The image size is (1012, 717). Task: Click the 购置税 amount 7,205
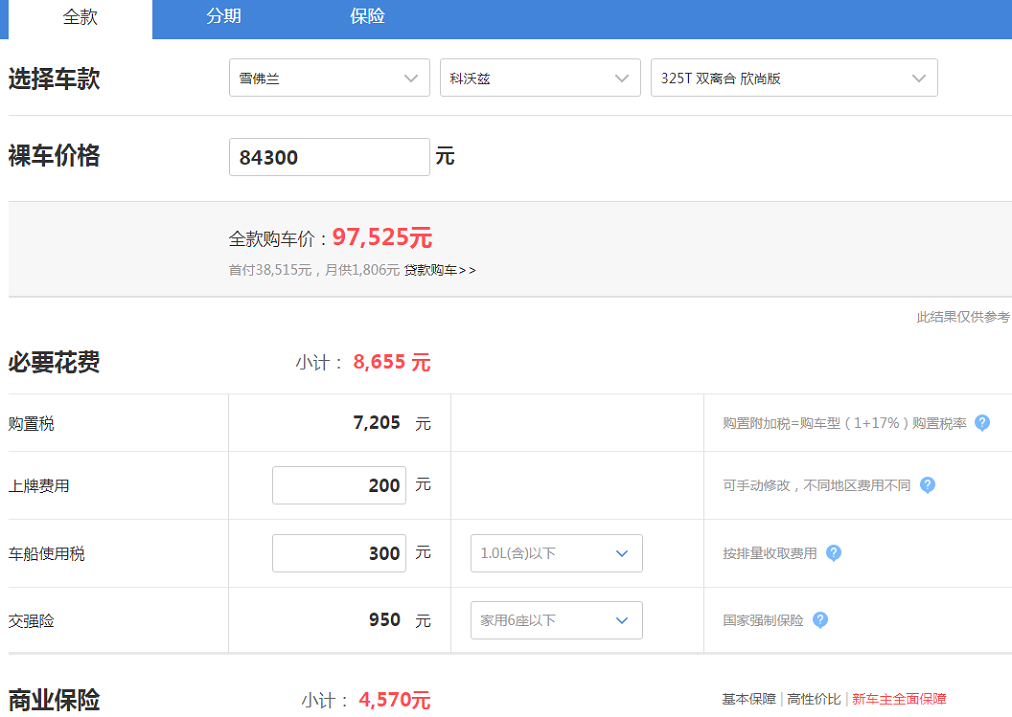click(376, 423)
